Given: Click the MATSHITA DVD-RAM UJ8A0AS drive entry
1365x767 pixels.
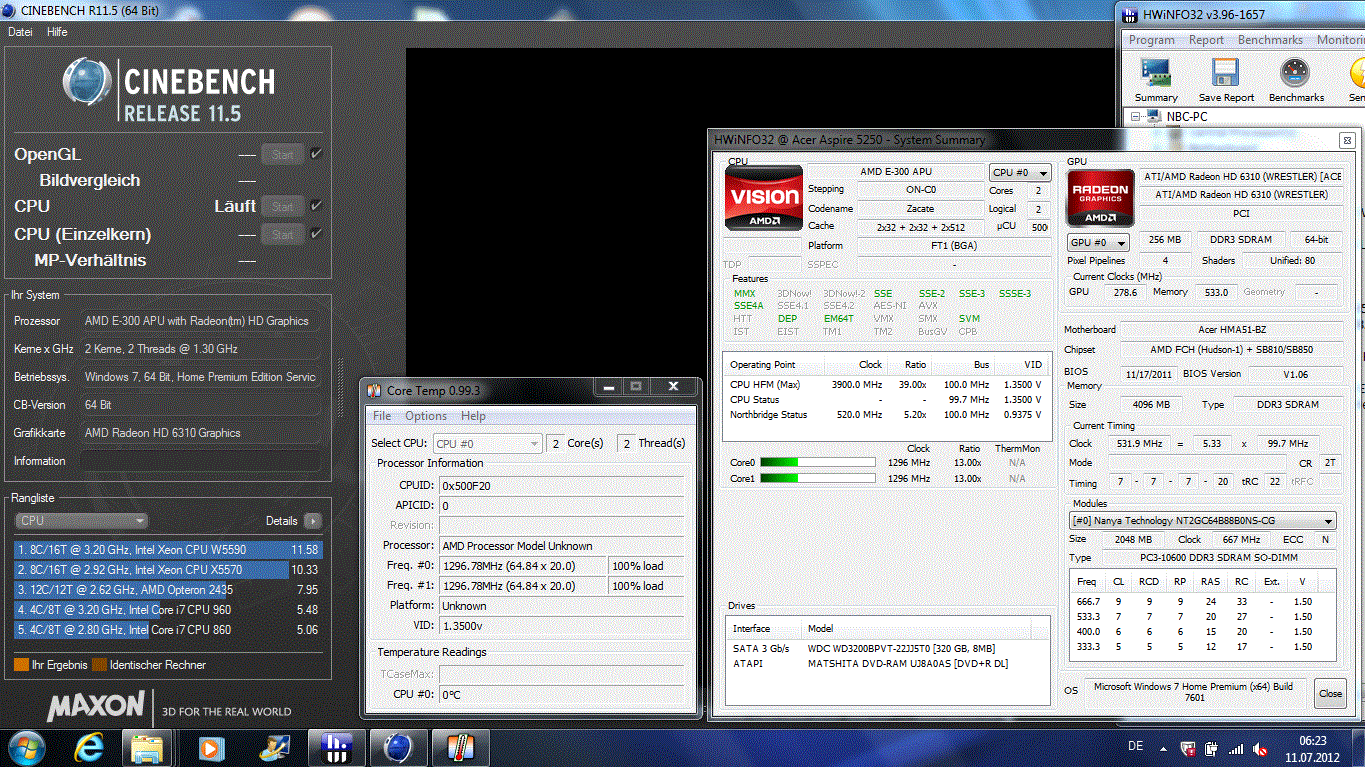Looking at the screenshot, I should pyautogui.click(x=888, y=663).
